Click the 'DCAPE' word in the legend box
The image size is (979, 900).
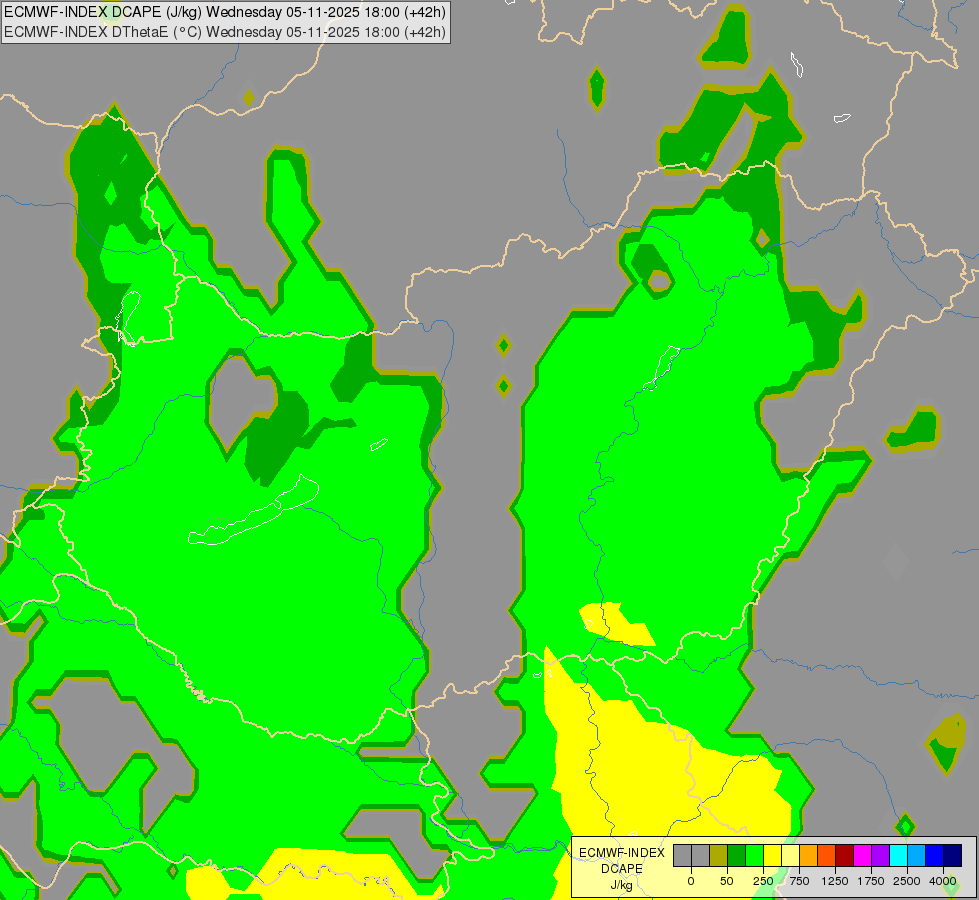coord(622,869)
